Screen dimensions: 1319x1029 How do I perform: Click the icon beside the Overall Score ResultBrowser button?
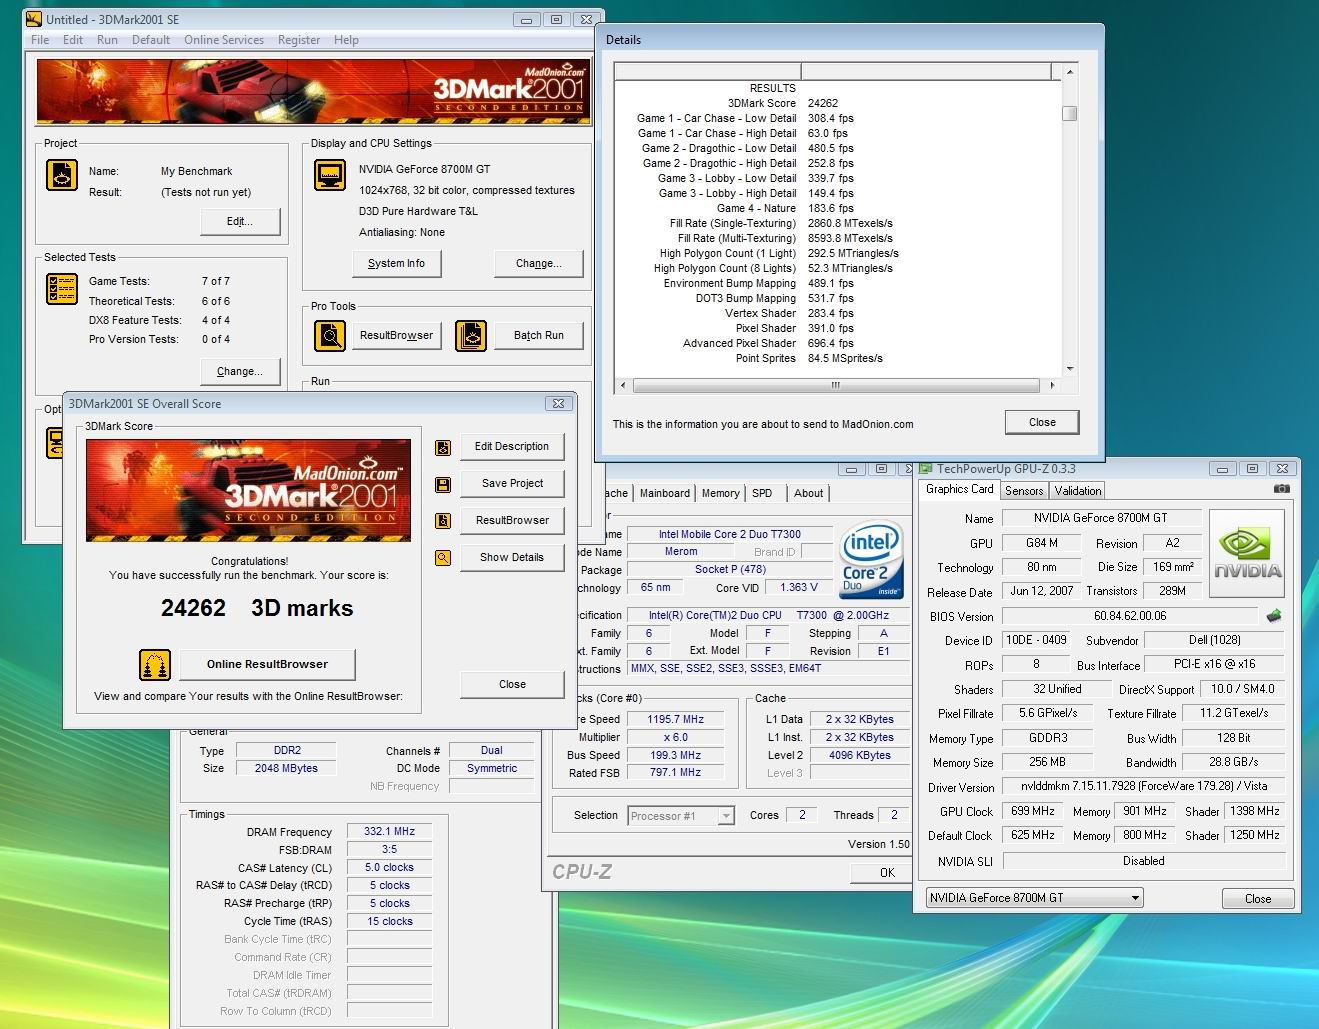click(x=443, y=521)
